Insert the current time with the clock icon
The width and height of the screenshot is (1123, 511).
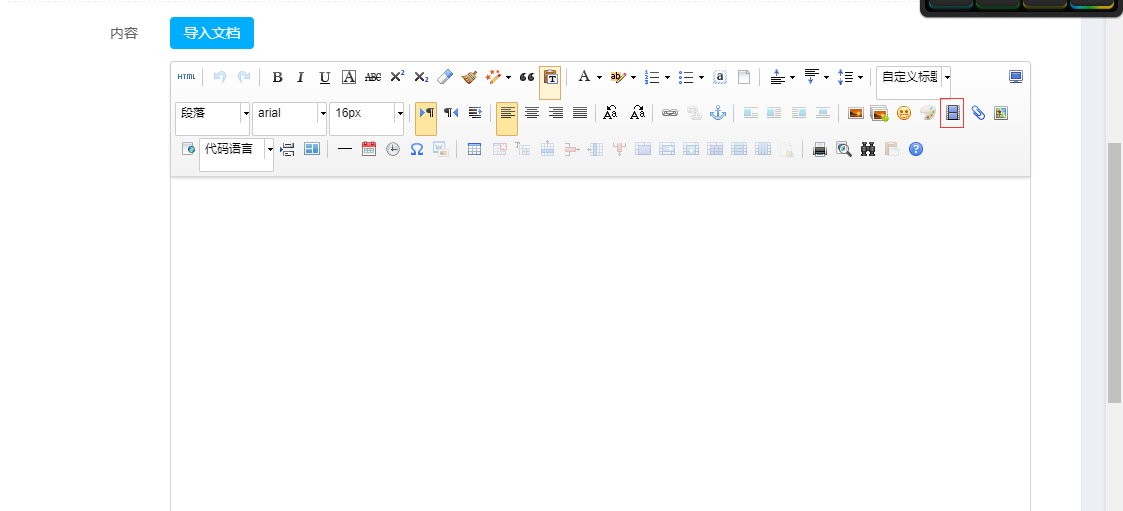click(393, 149)
